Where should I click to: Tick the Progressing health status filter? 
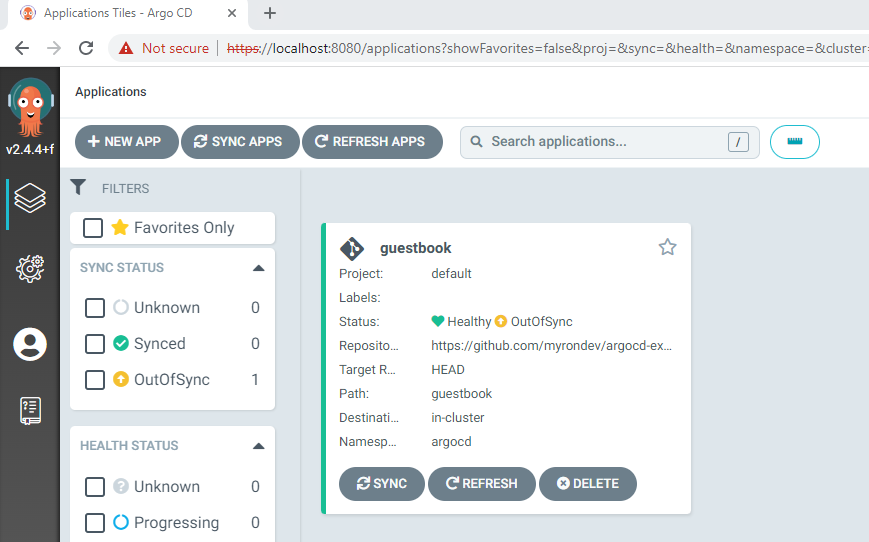(x=95, y=523)
